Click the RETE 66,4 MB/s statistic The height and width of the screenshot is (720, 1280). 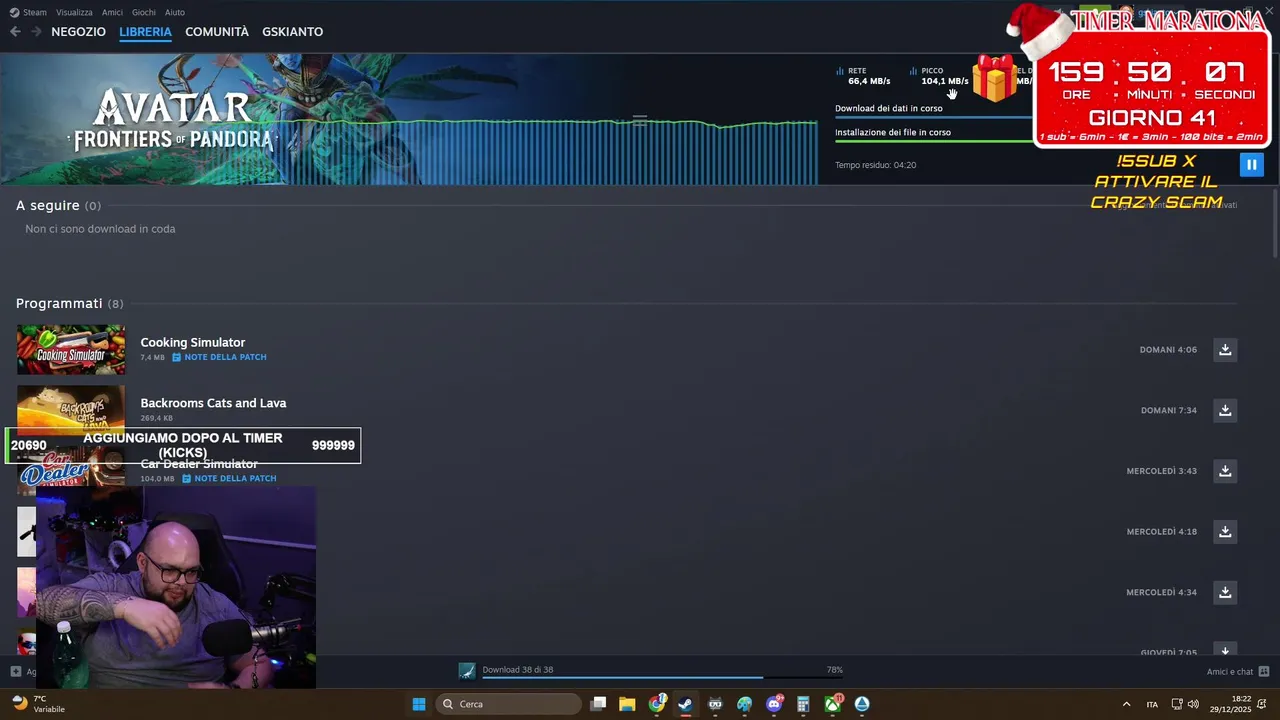point(863,76)
